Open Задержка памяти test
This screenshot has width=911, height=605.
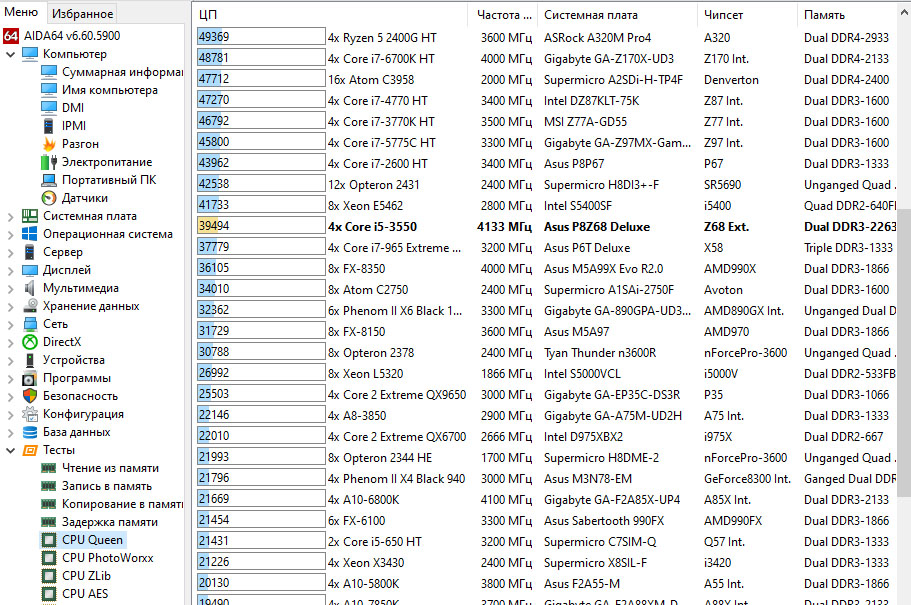pos(110,522)
